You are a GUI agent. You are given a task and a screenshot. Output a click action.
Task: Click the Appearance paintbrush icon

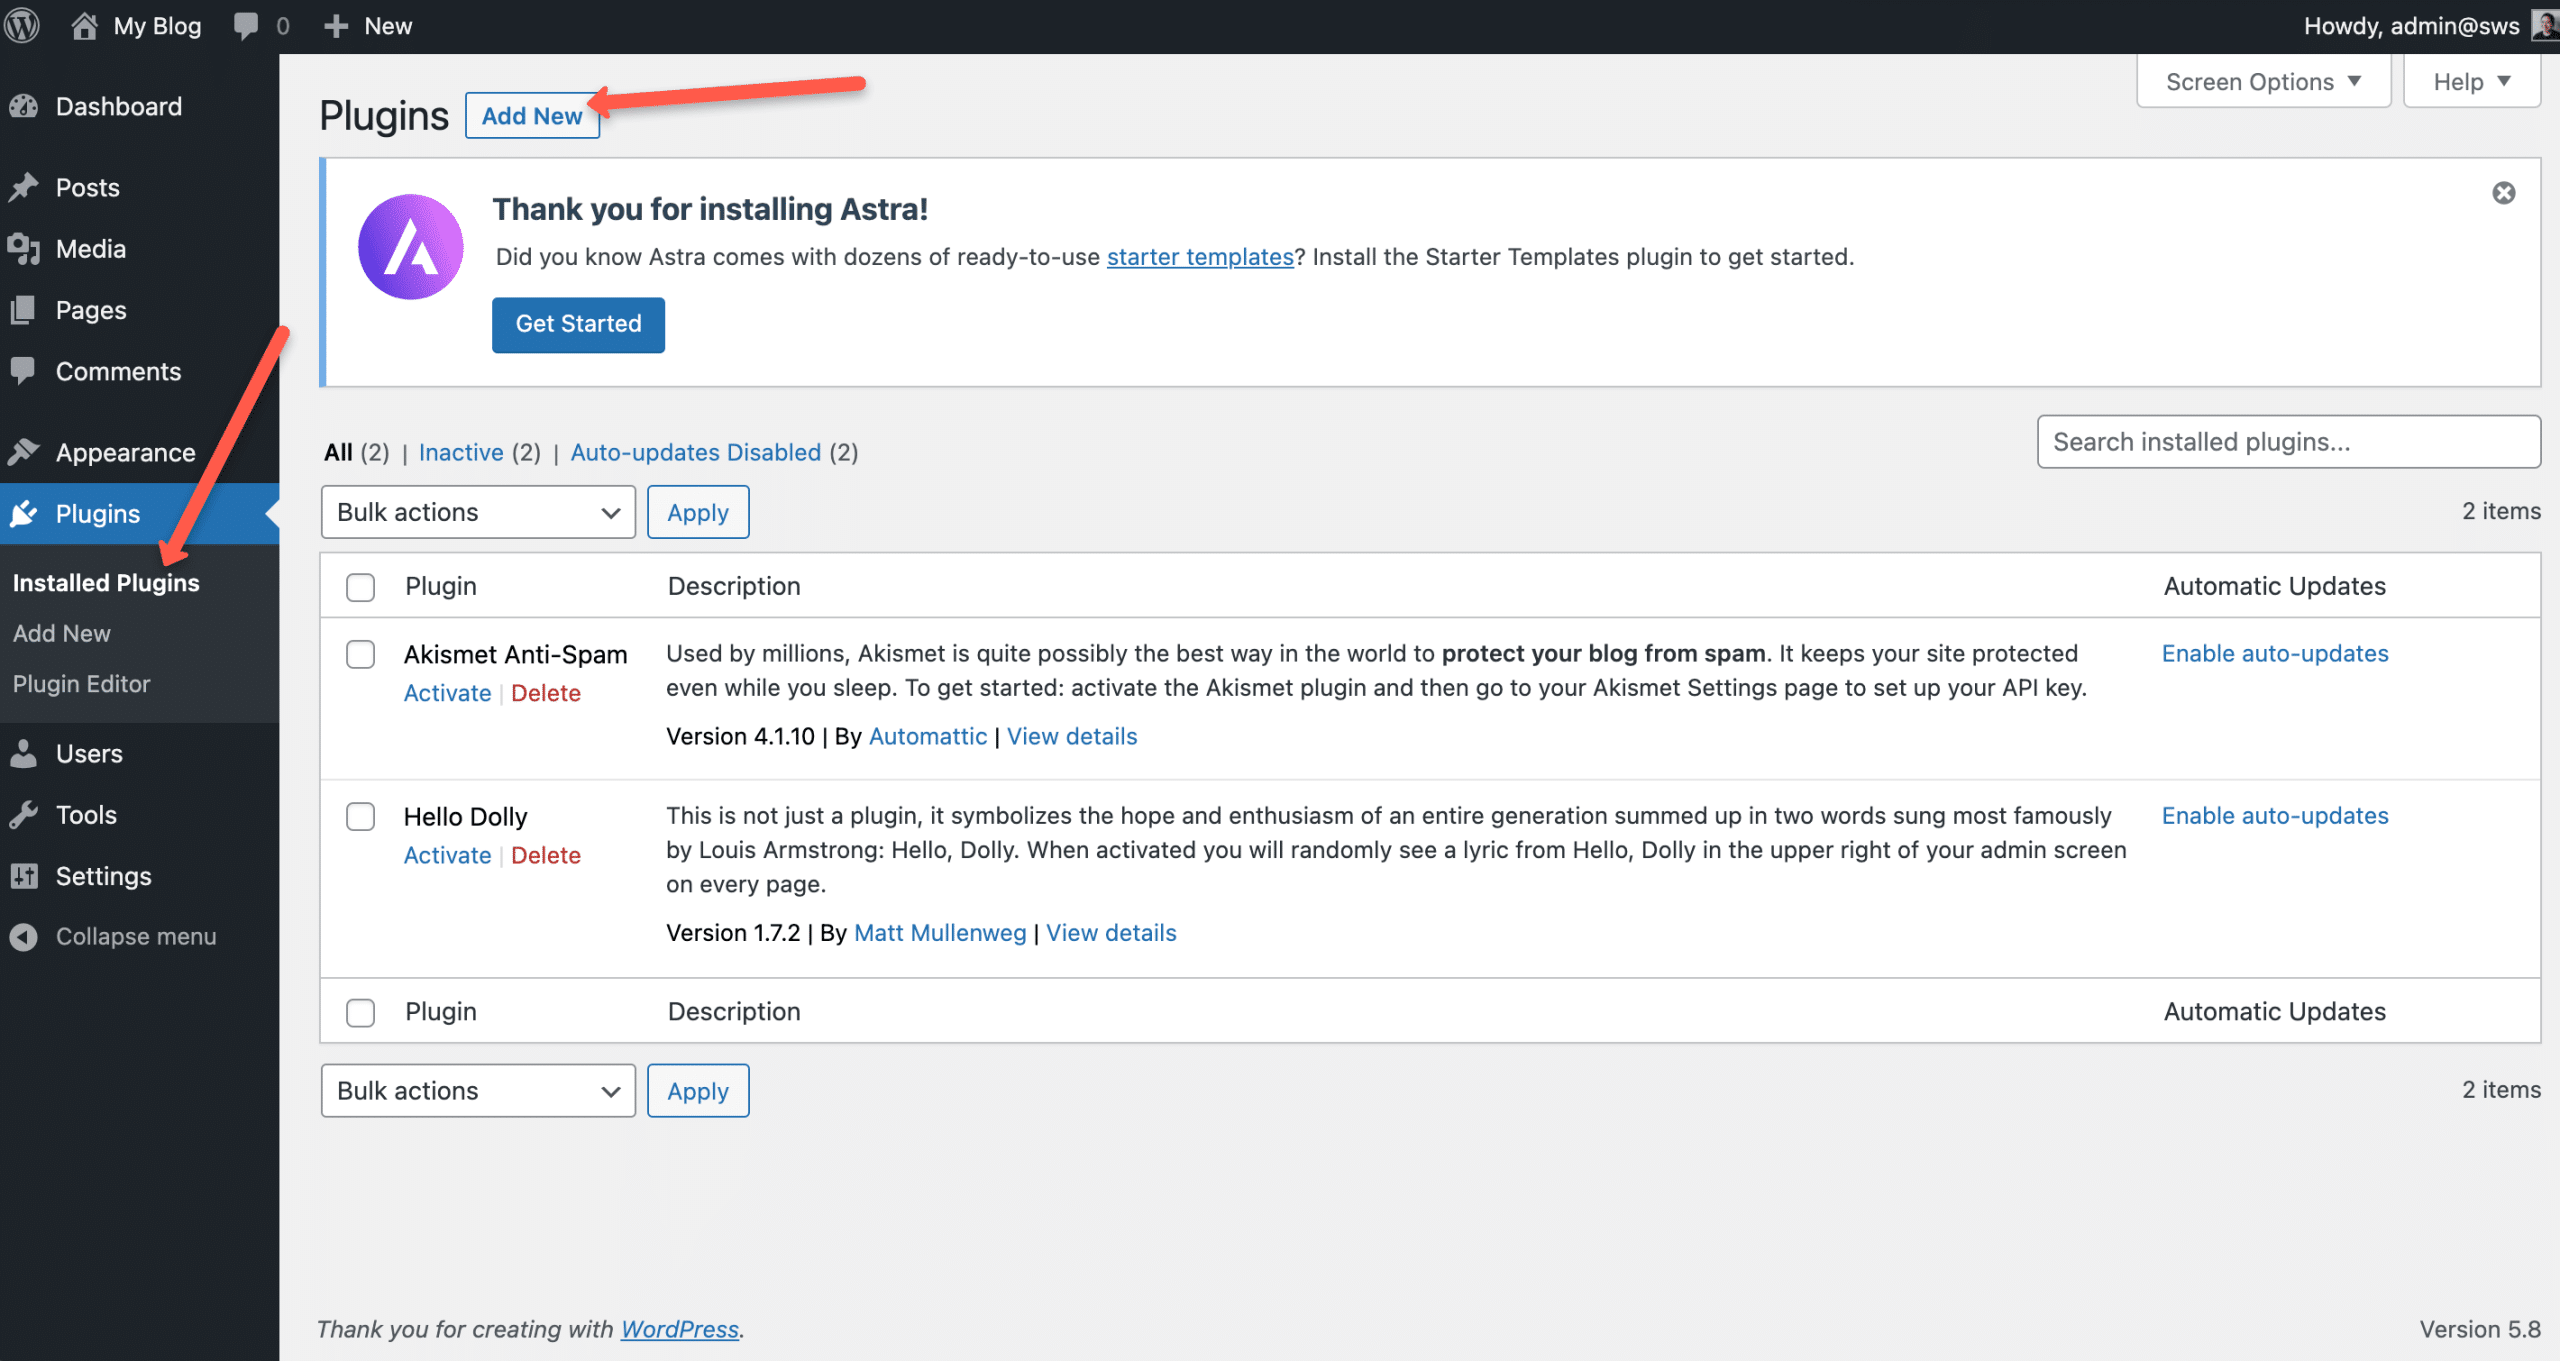tap(24, 452)
